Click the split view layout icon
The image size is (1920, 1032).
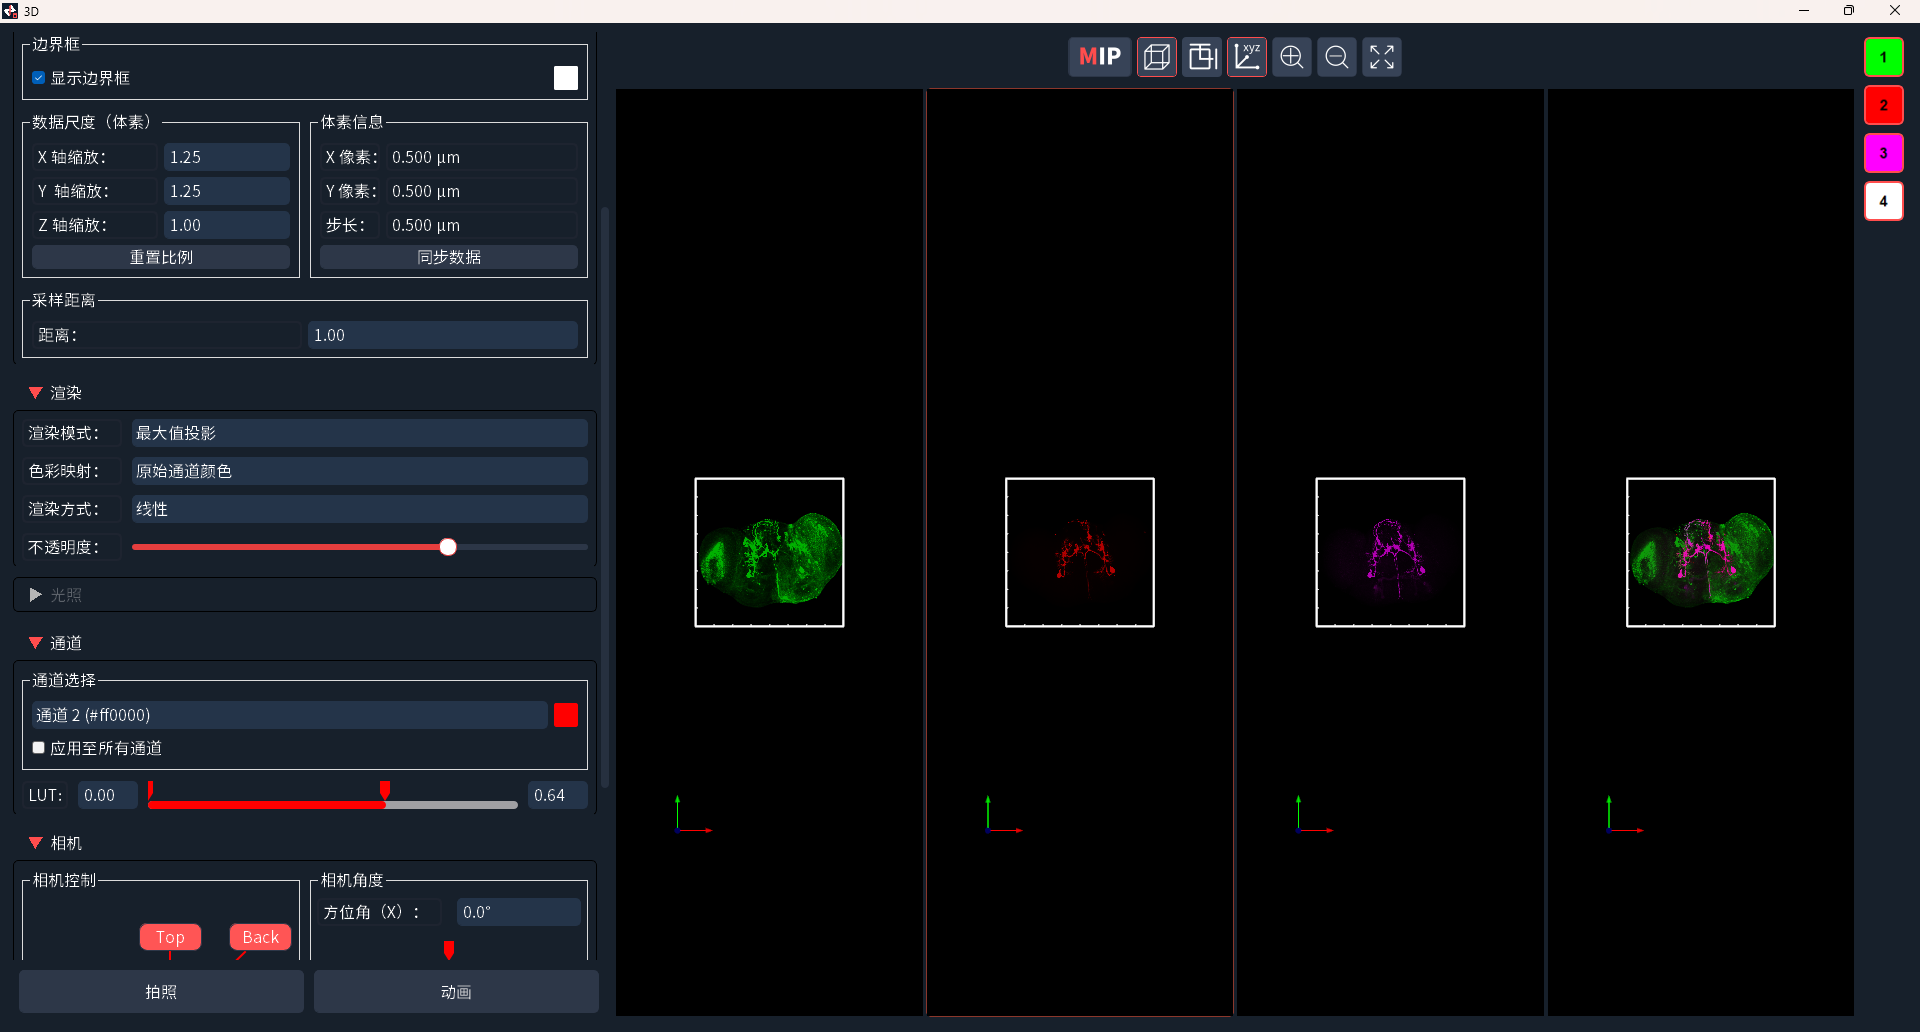click(x=1202, y=57)
